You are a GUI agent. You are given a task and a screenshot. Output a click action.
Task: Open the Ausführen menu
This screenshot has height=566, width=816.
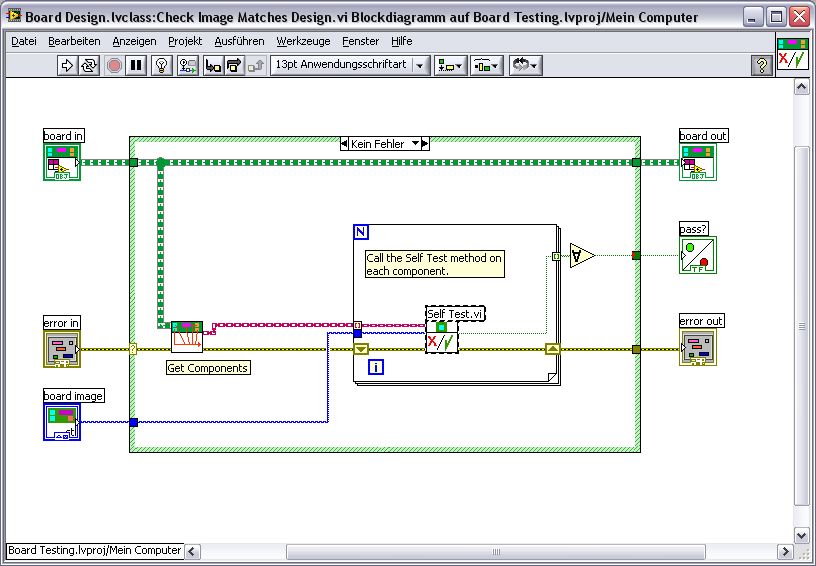[x=239, y=41]
